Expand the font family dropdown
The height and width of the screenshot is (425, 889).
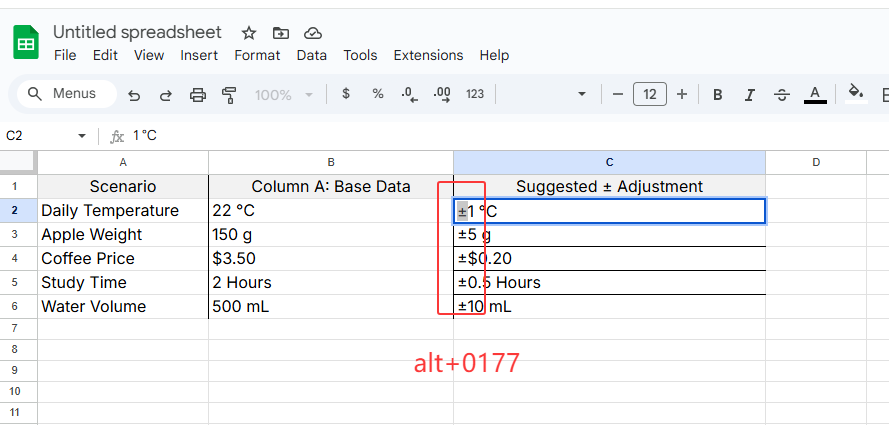(582, 95)
